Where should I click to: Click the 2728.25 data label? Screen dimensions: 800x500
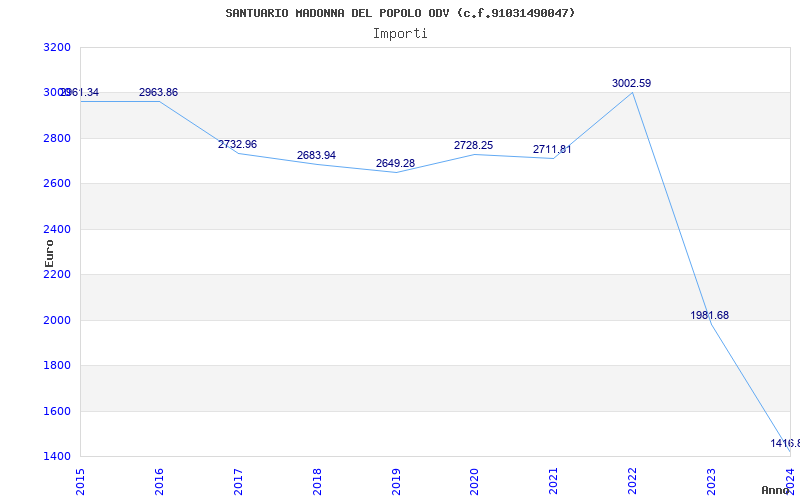tap(473, 145)
